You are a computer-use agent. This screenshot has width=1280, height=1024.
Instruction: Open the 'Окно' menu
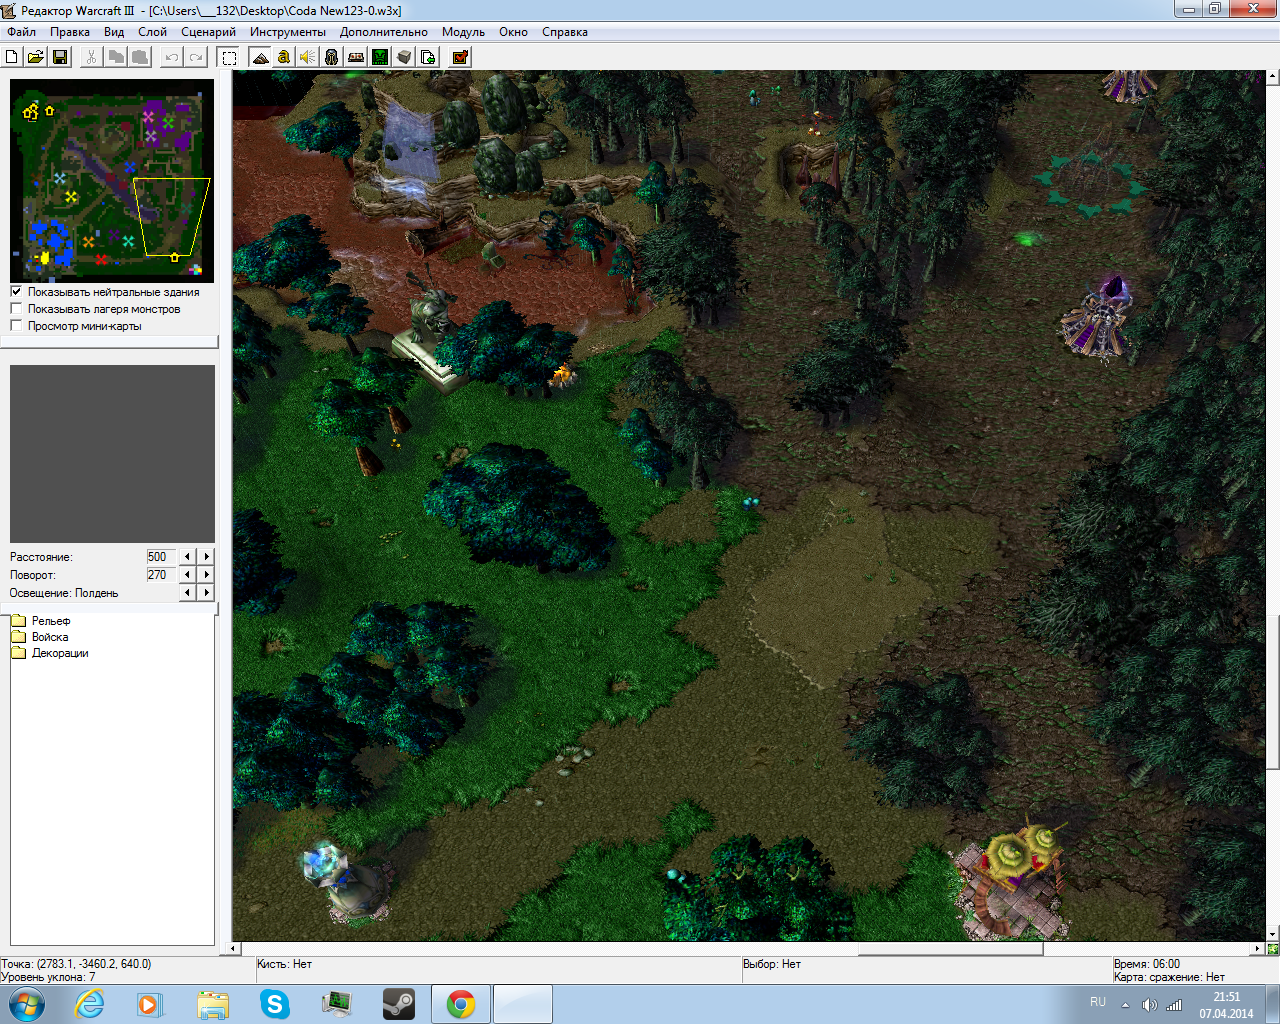pyautogui.click(x=513, y=32)
